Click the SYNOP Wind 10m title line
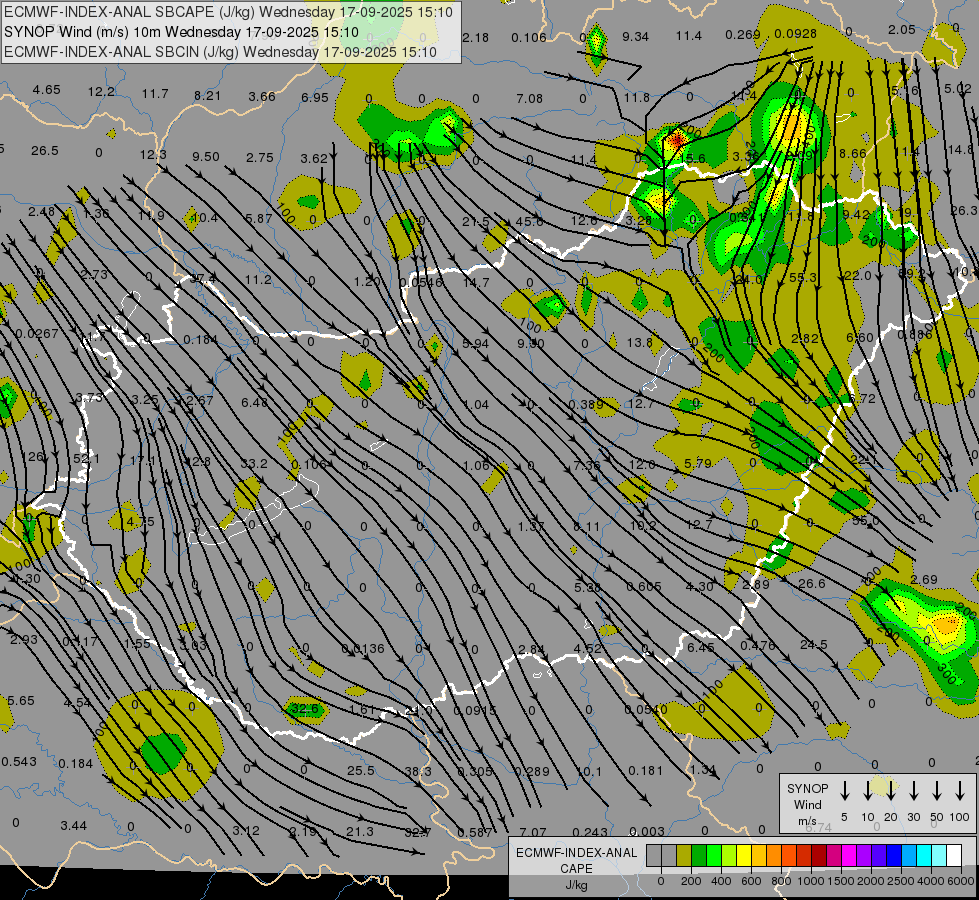The height and width of the screenshot is (900, 979). (181, 32)
